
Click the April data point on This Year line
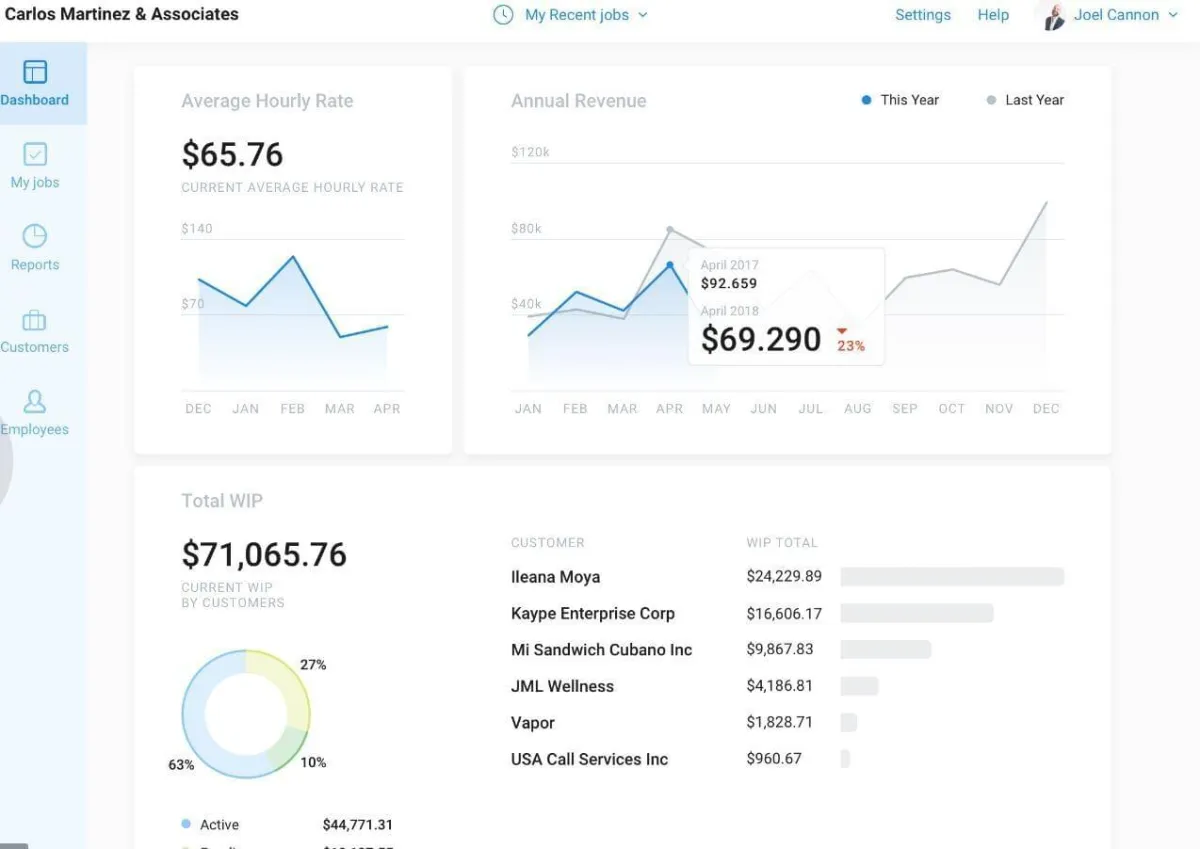pos(670,265)
